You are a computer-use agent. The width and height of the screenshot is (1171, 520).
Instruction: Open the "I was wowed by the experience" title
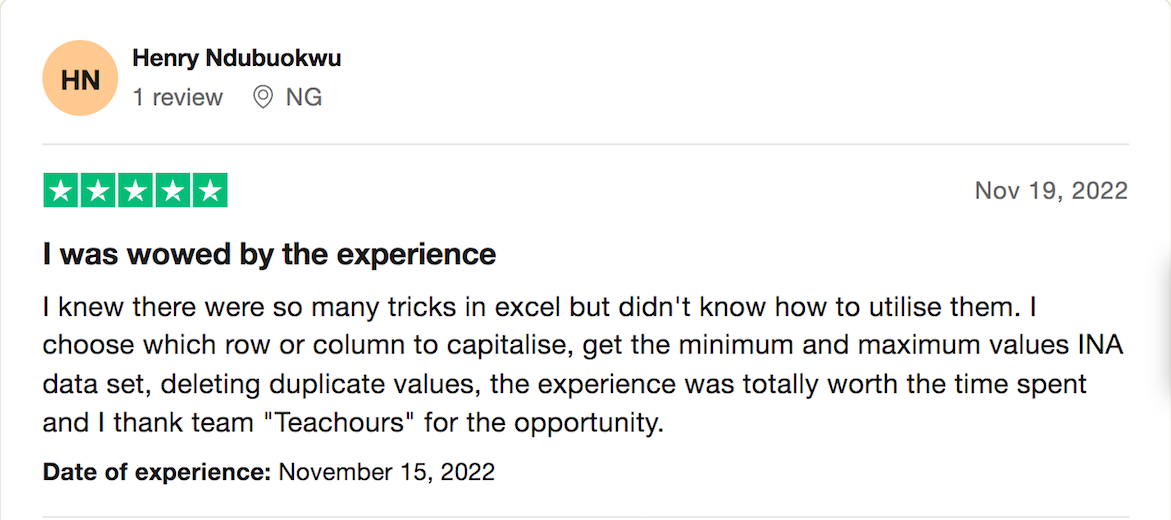270,255
